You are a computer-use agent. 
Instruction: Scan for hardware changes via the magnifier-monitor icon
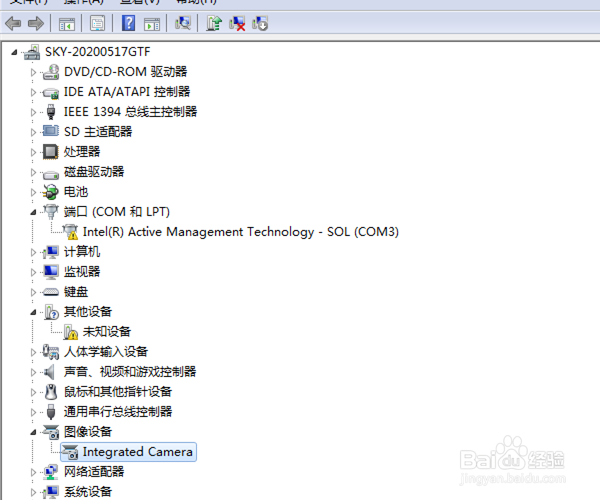tap(183, 23)
